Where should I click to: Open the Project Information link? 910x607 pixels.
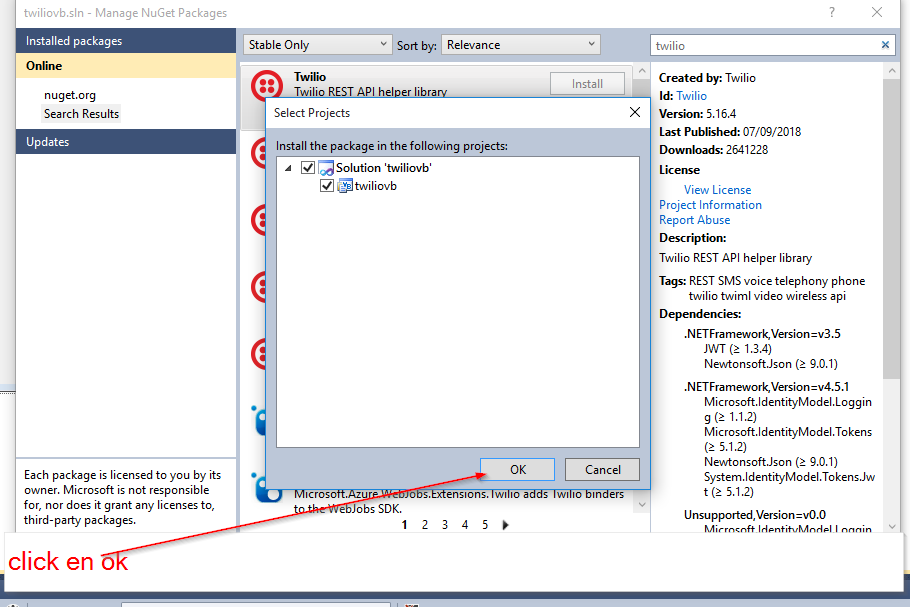pos(710,205)
